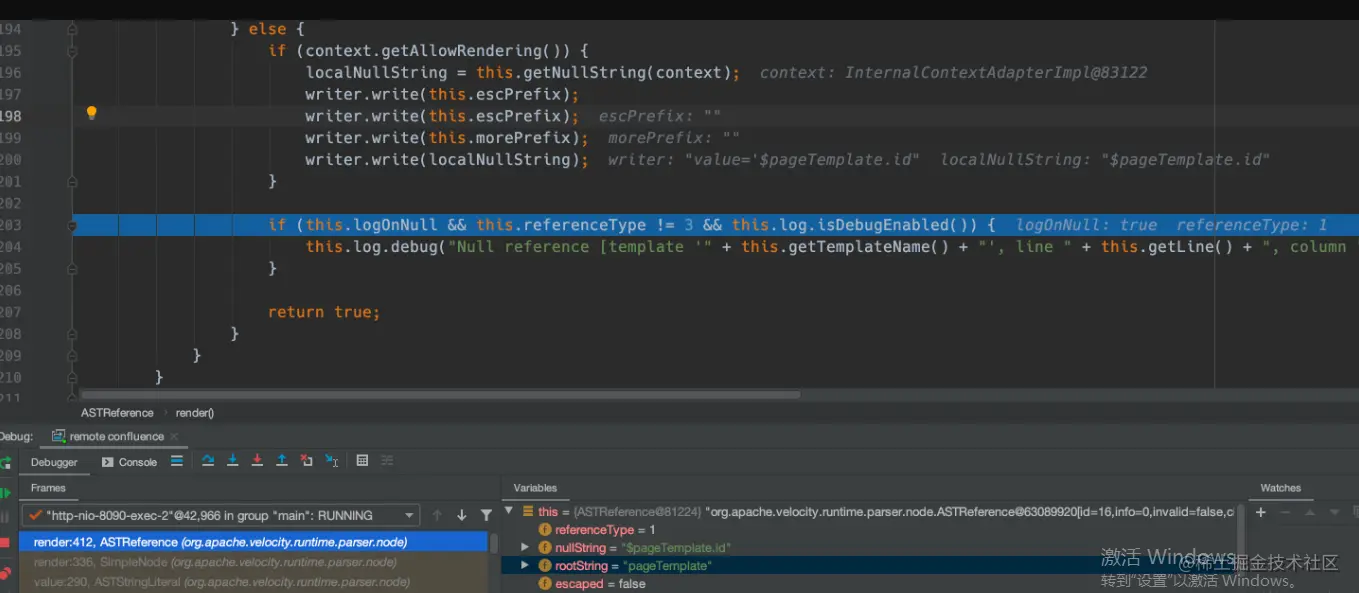
Task: Collapse the 'this' variable node
Action: click(508, 511)
